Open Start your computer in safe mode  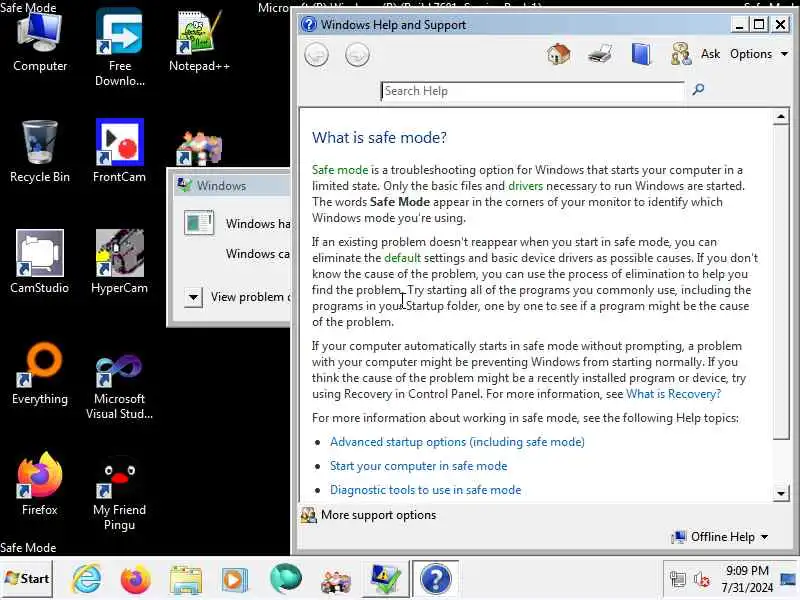(x=418, y=466)
